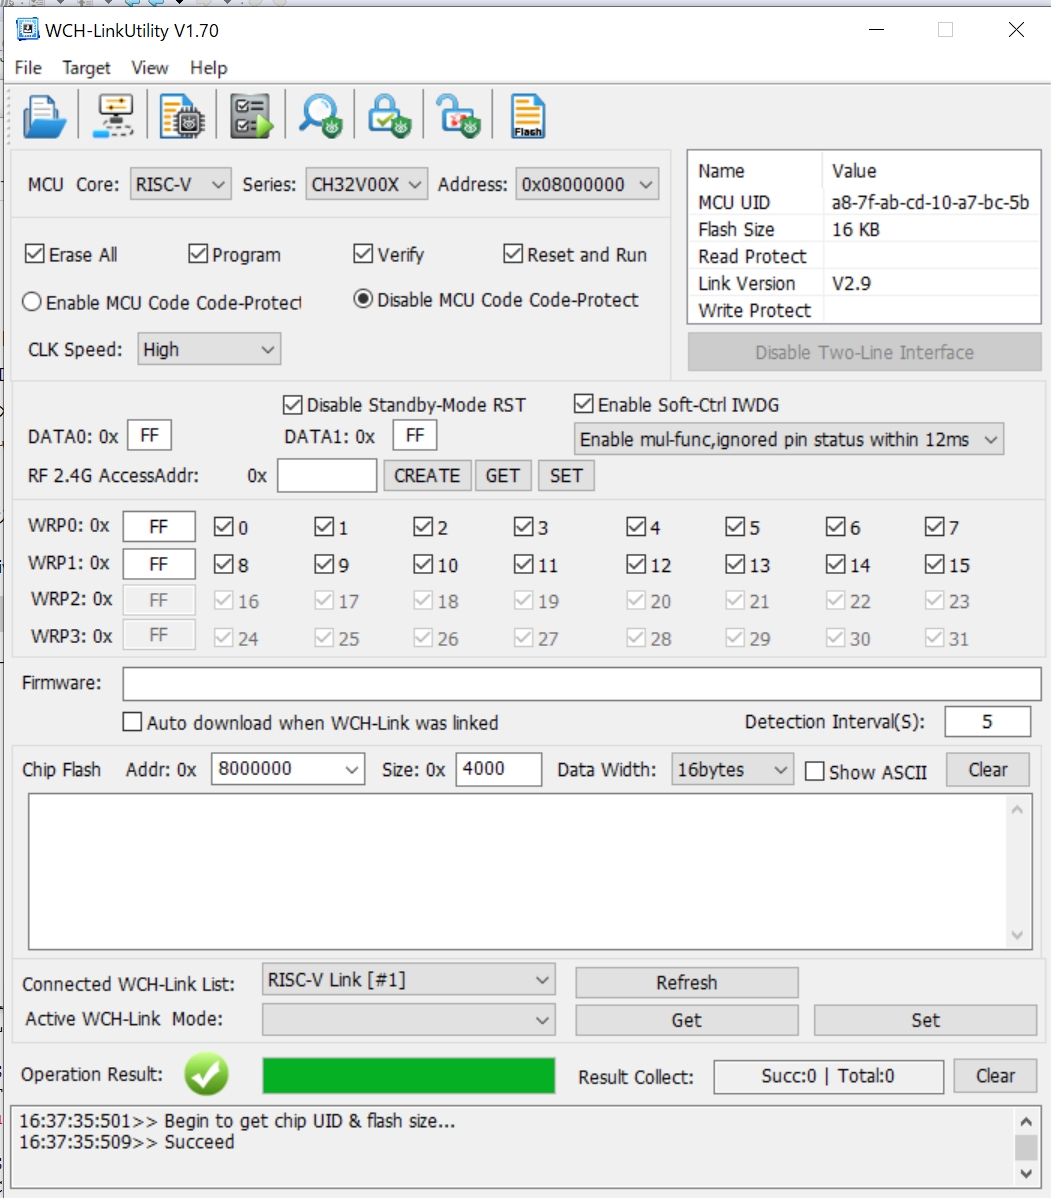
Task: Click the Succ:0 | Total:0 result field
Action: [829, 1076]
